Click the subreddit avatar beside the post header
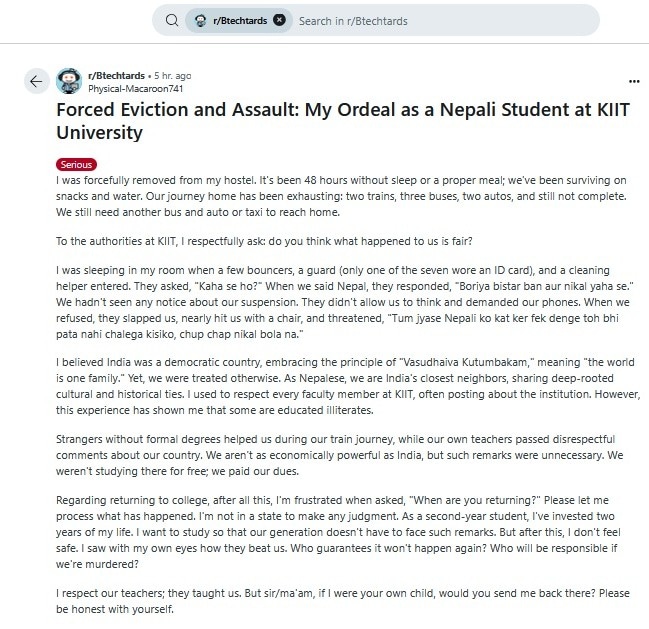The width and height of the screenshot is (649, 629). click(x=69, y=81)
